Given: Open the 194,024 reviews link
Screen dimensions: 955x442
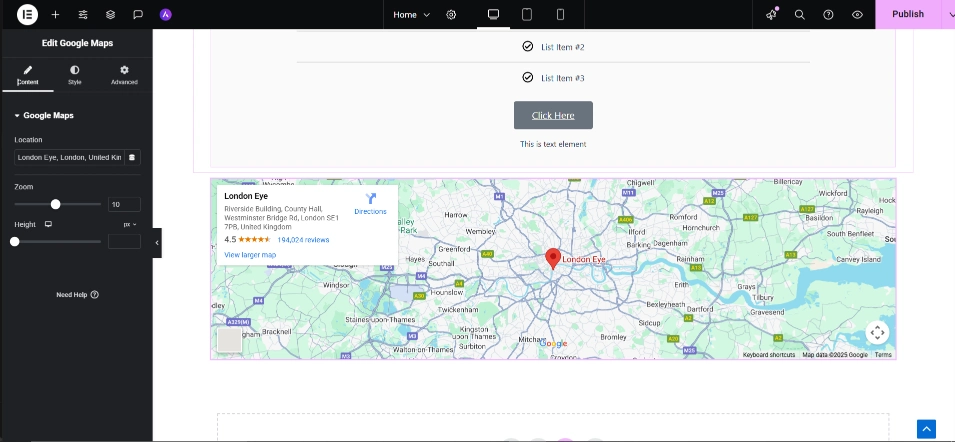Looking at the screenshot, I should (303, 240).
